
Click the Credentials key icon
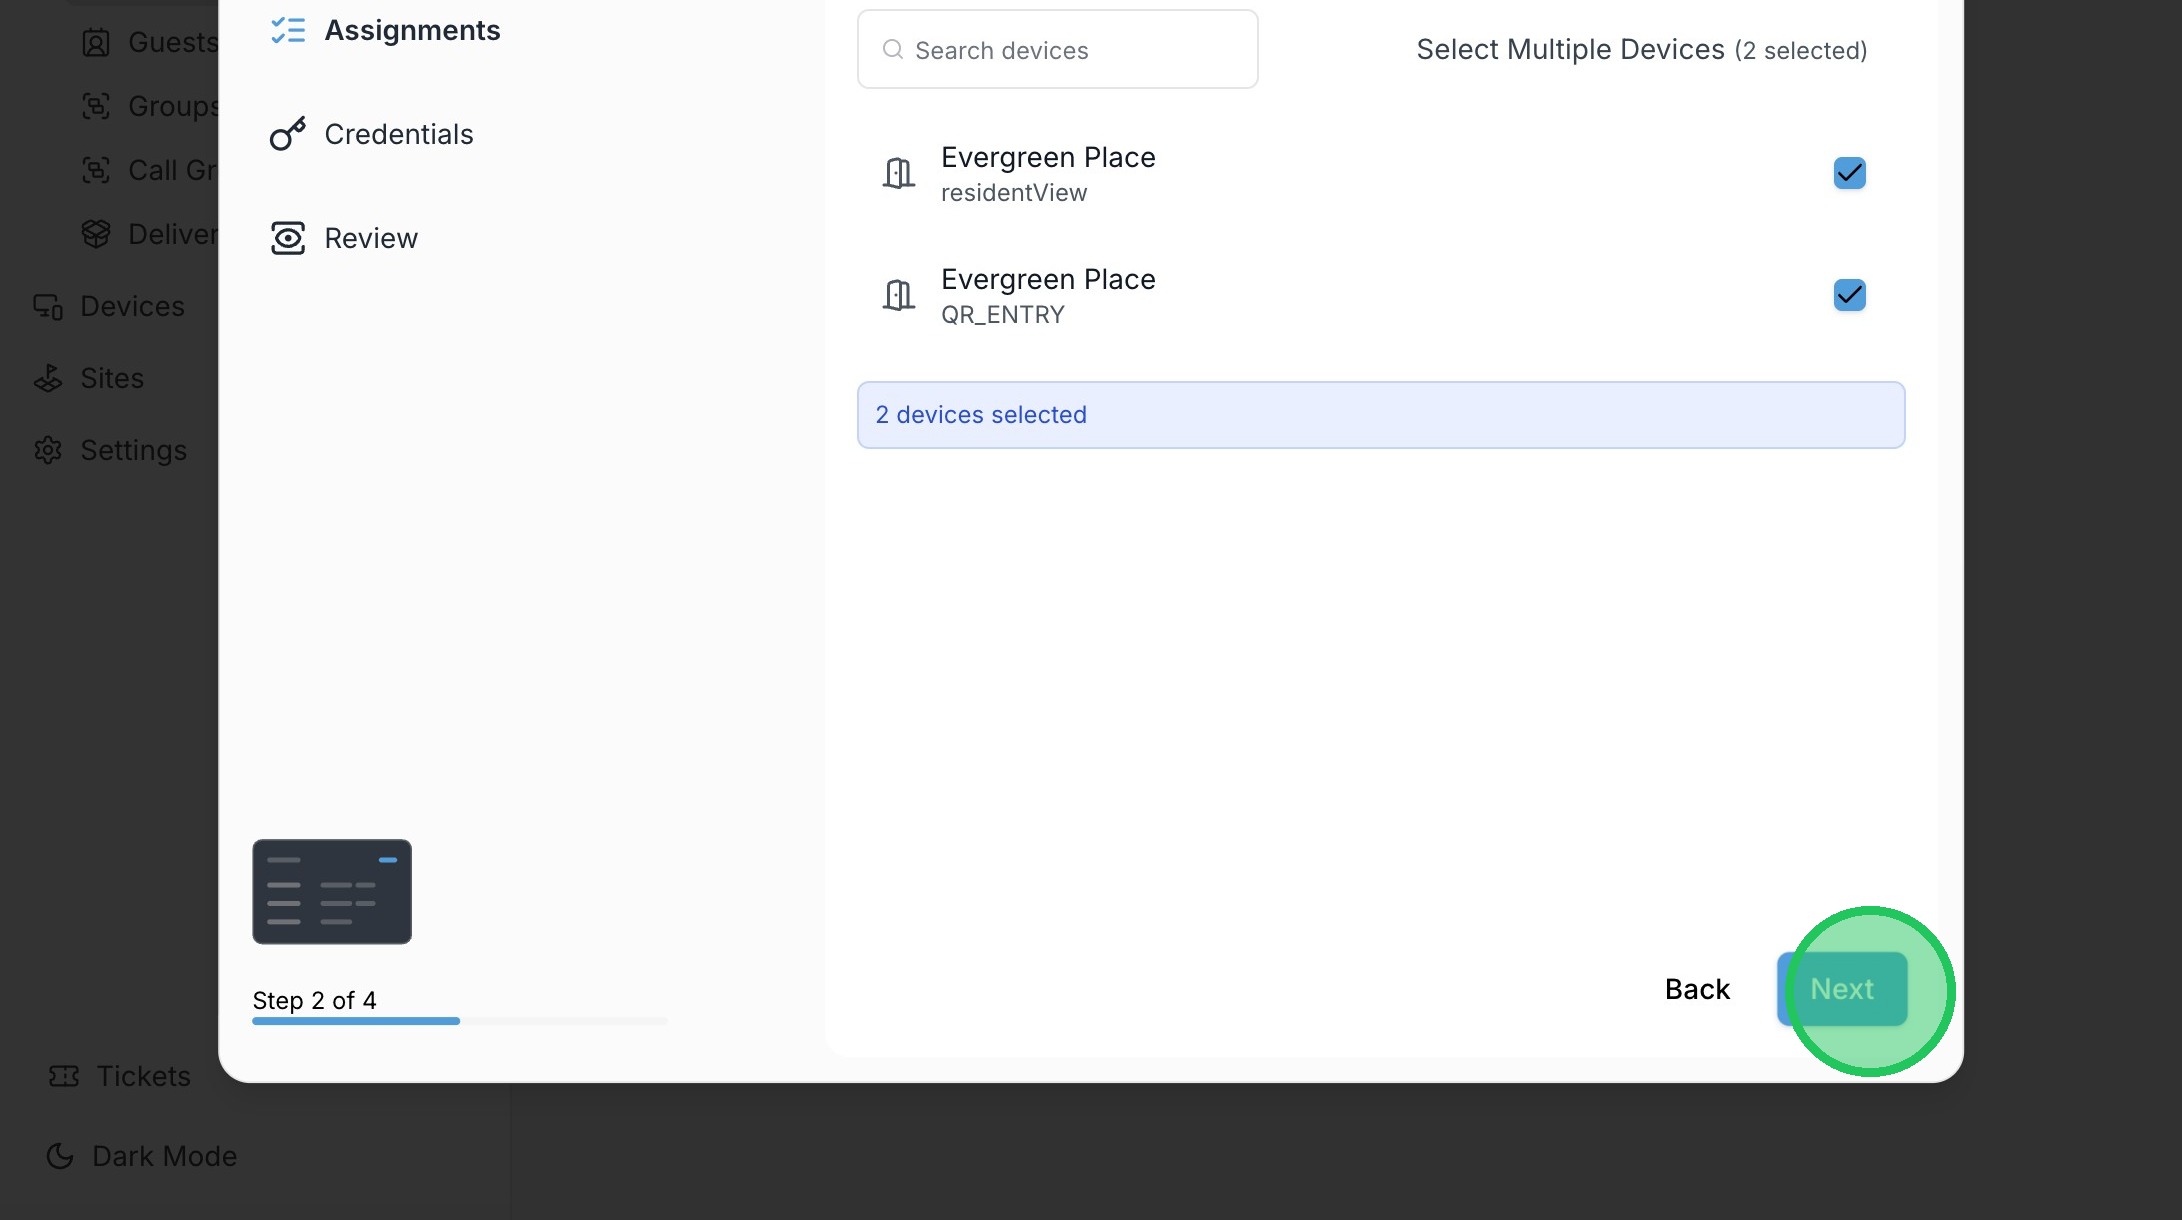pos(288,134)
